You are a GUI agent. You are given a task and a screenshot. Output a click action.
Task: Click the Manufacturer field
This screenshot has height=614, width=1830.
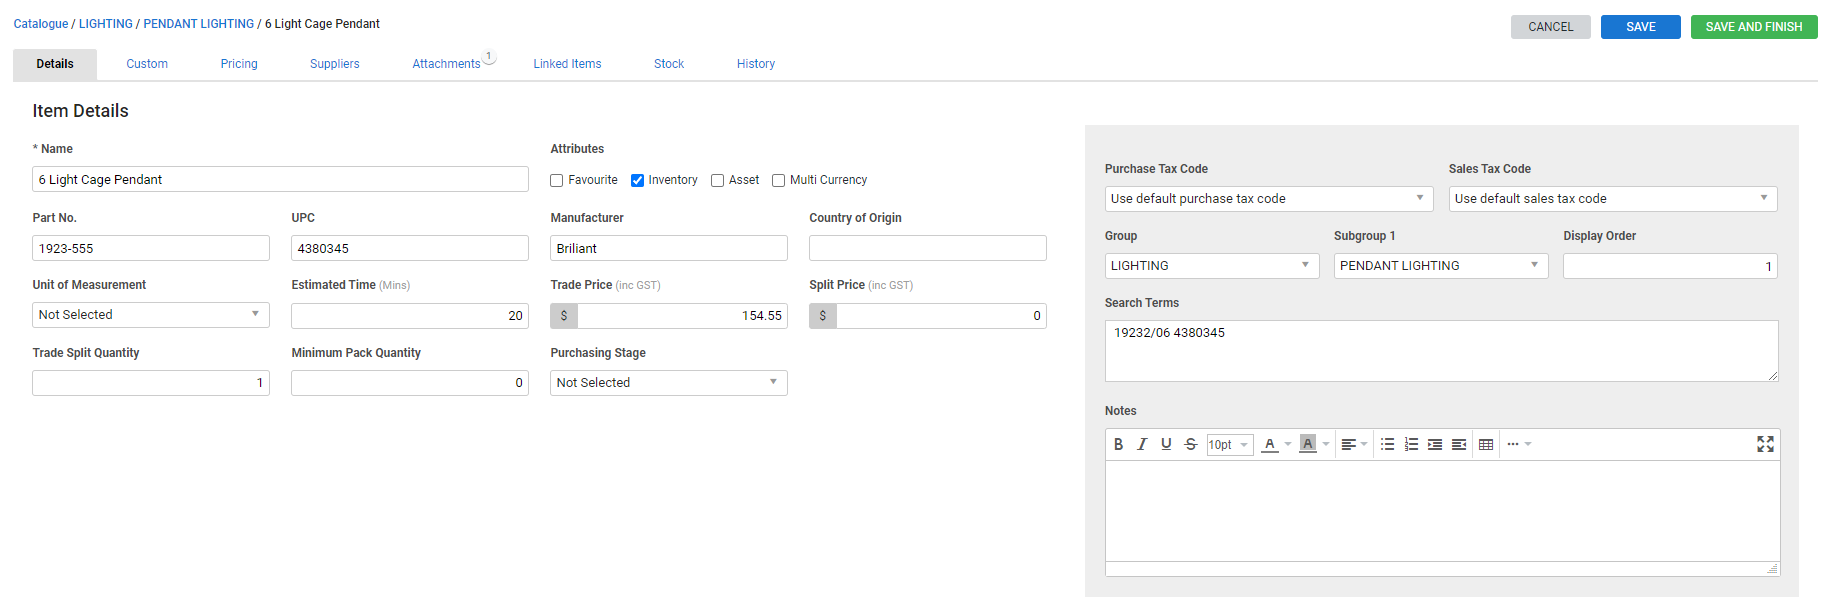pos(669,248)
